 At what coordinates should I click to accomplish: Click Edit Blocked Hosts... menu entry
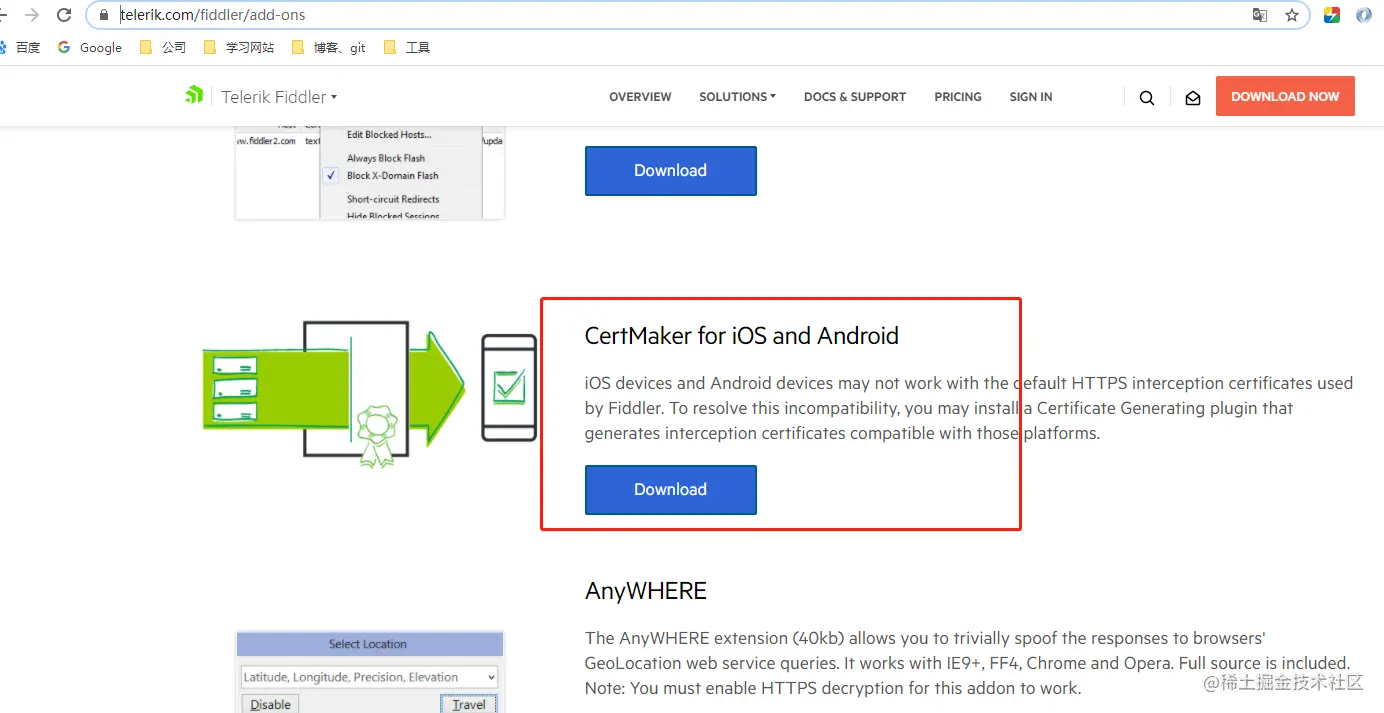click(x=389, y=134)
